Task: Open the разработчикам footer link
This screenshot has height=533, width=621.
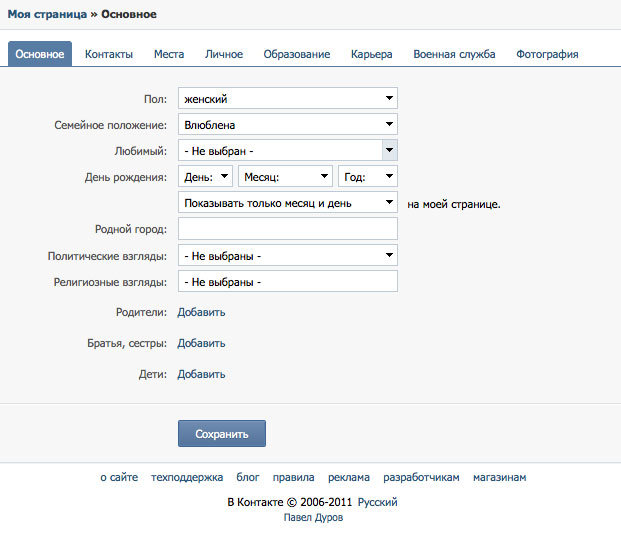Action: tap(421, 478)
